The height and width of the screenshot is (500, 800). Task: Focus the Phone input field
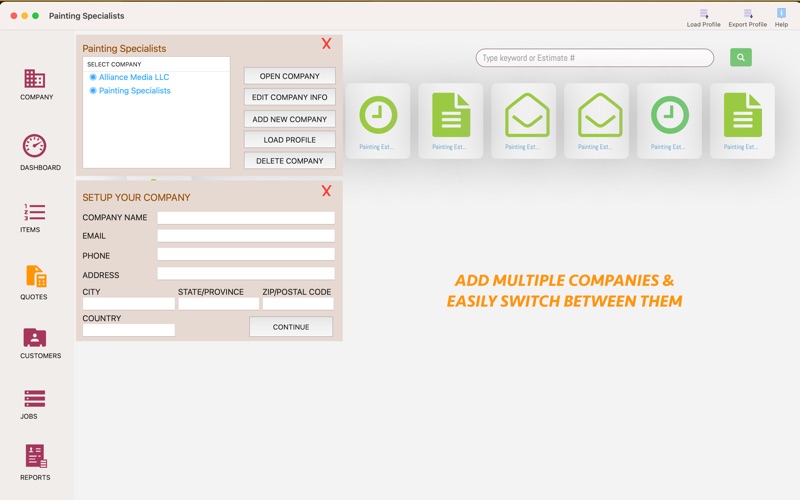click(x=246, y=254)
